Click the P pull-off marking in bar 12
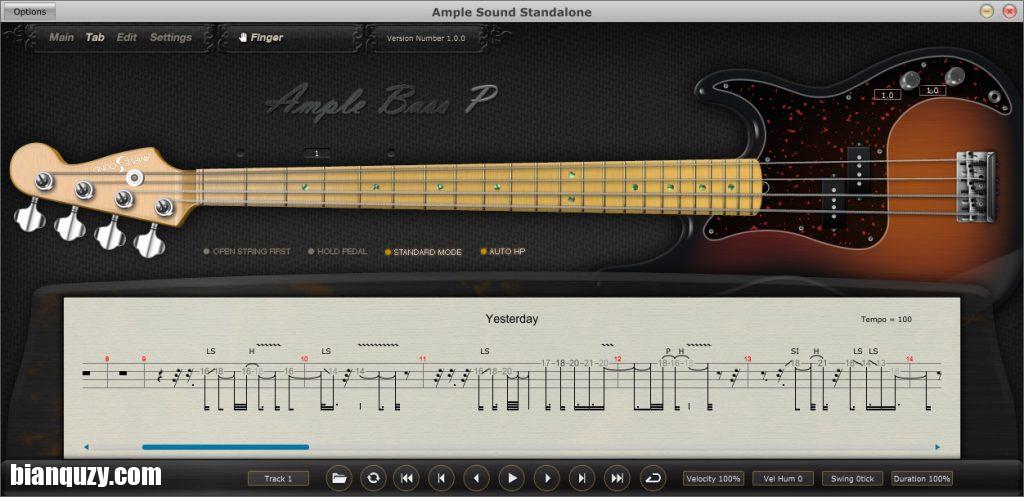 tap(668, 351)
